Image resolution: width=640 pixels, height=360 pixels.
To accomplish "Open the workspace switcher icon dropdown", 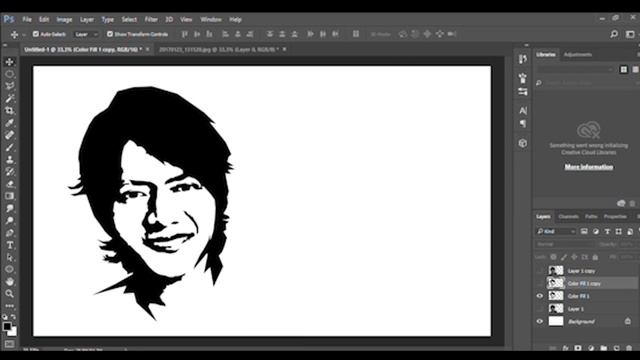I will (x=630, y=34).
